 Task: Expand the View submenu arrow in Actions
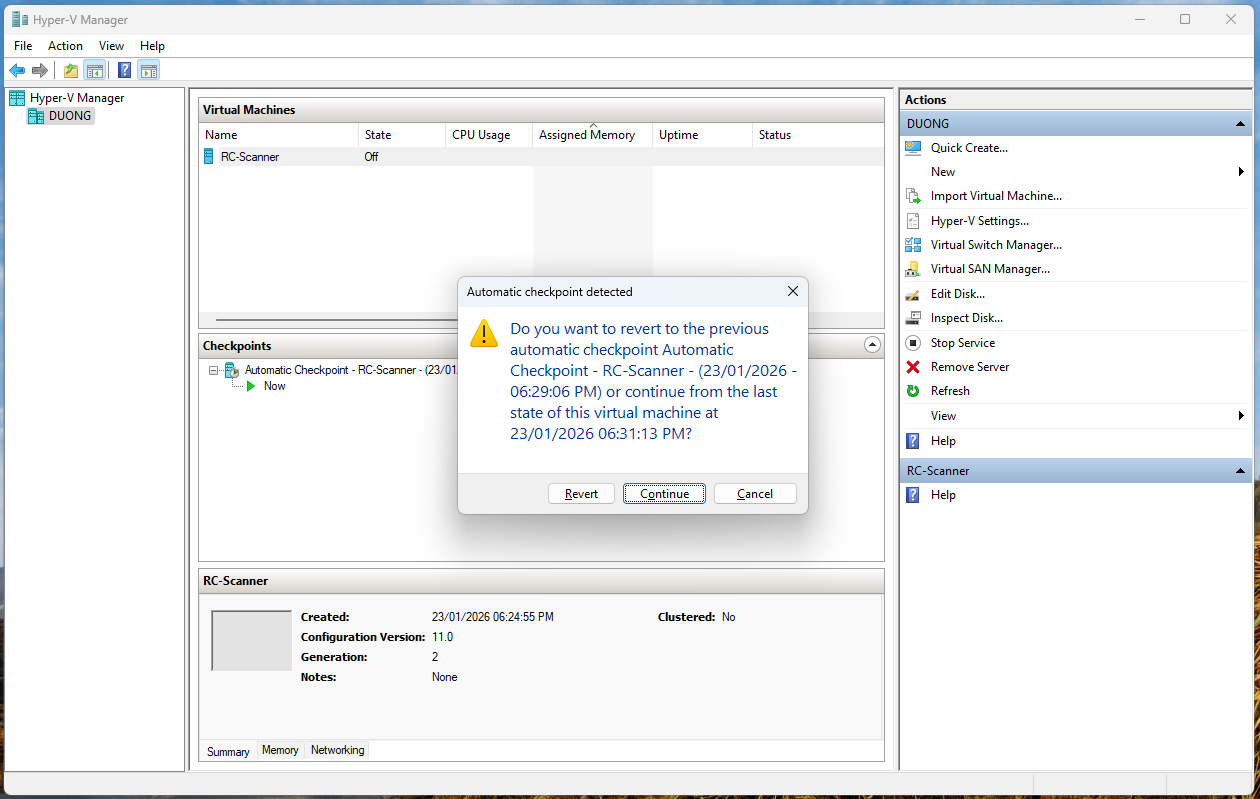click(1241, 416)
